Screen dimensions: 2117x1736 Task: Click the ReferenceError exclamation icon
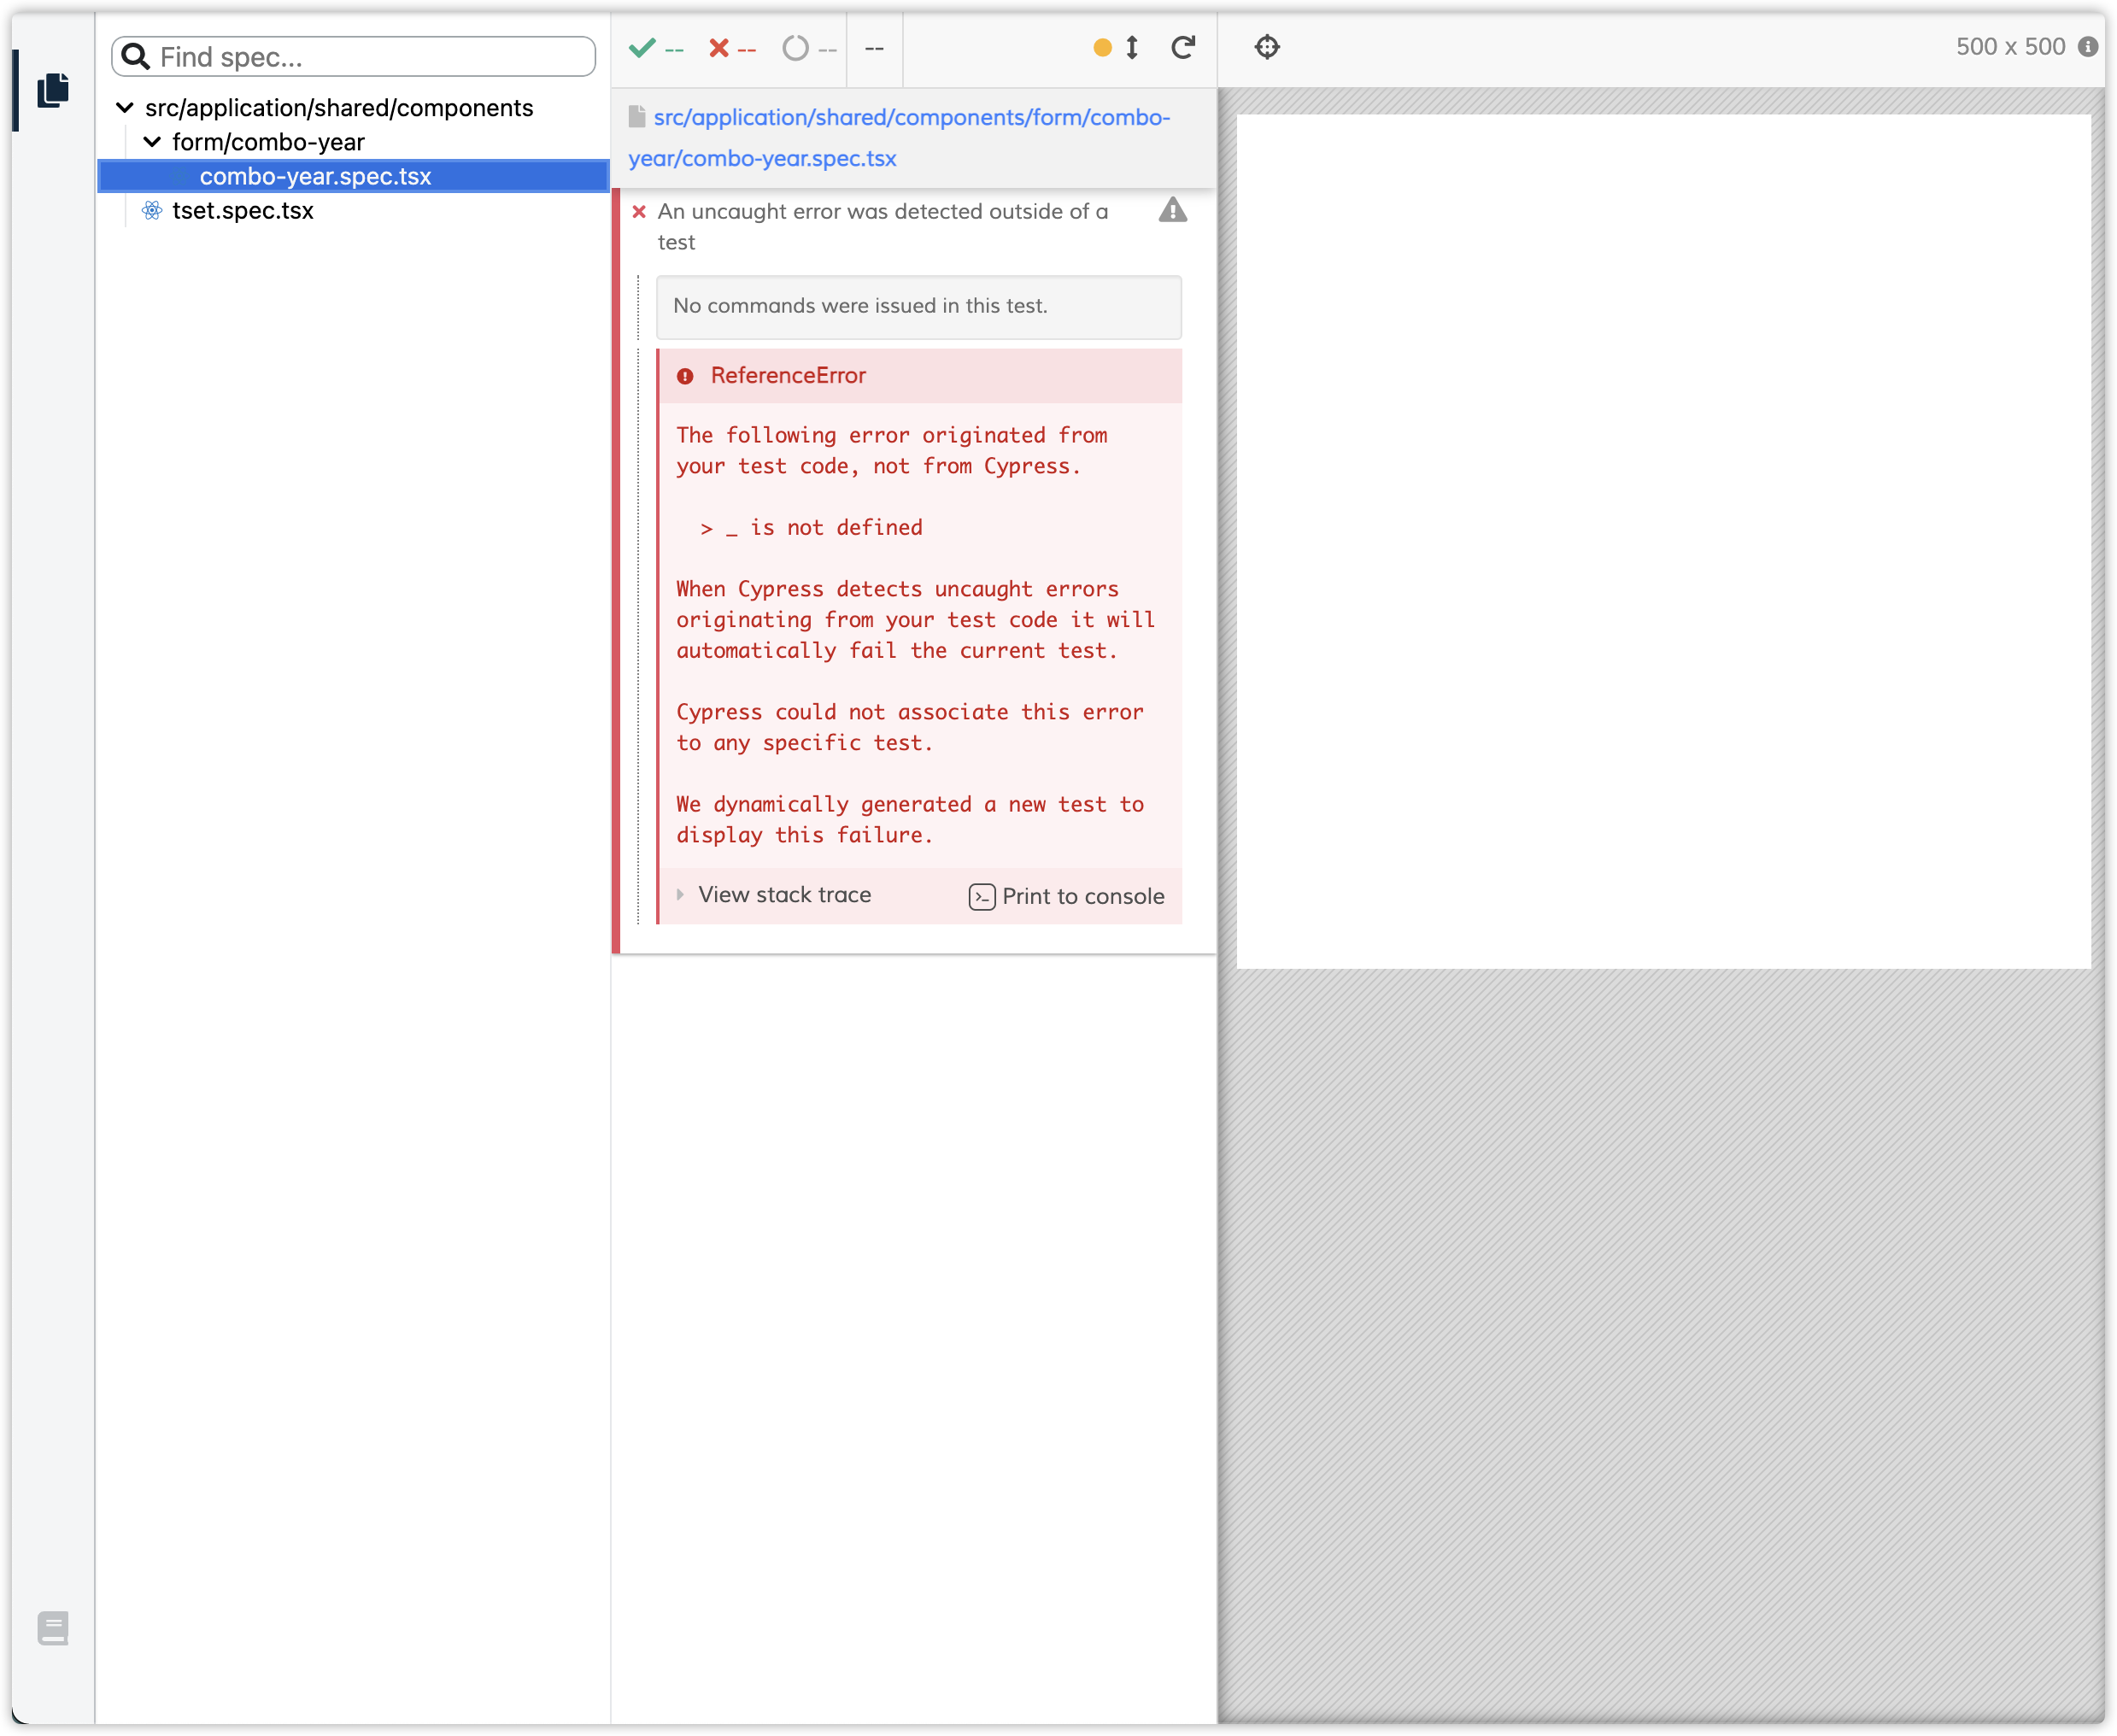685,376
